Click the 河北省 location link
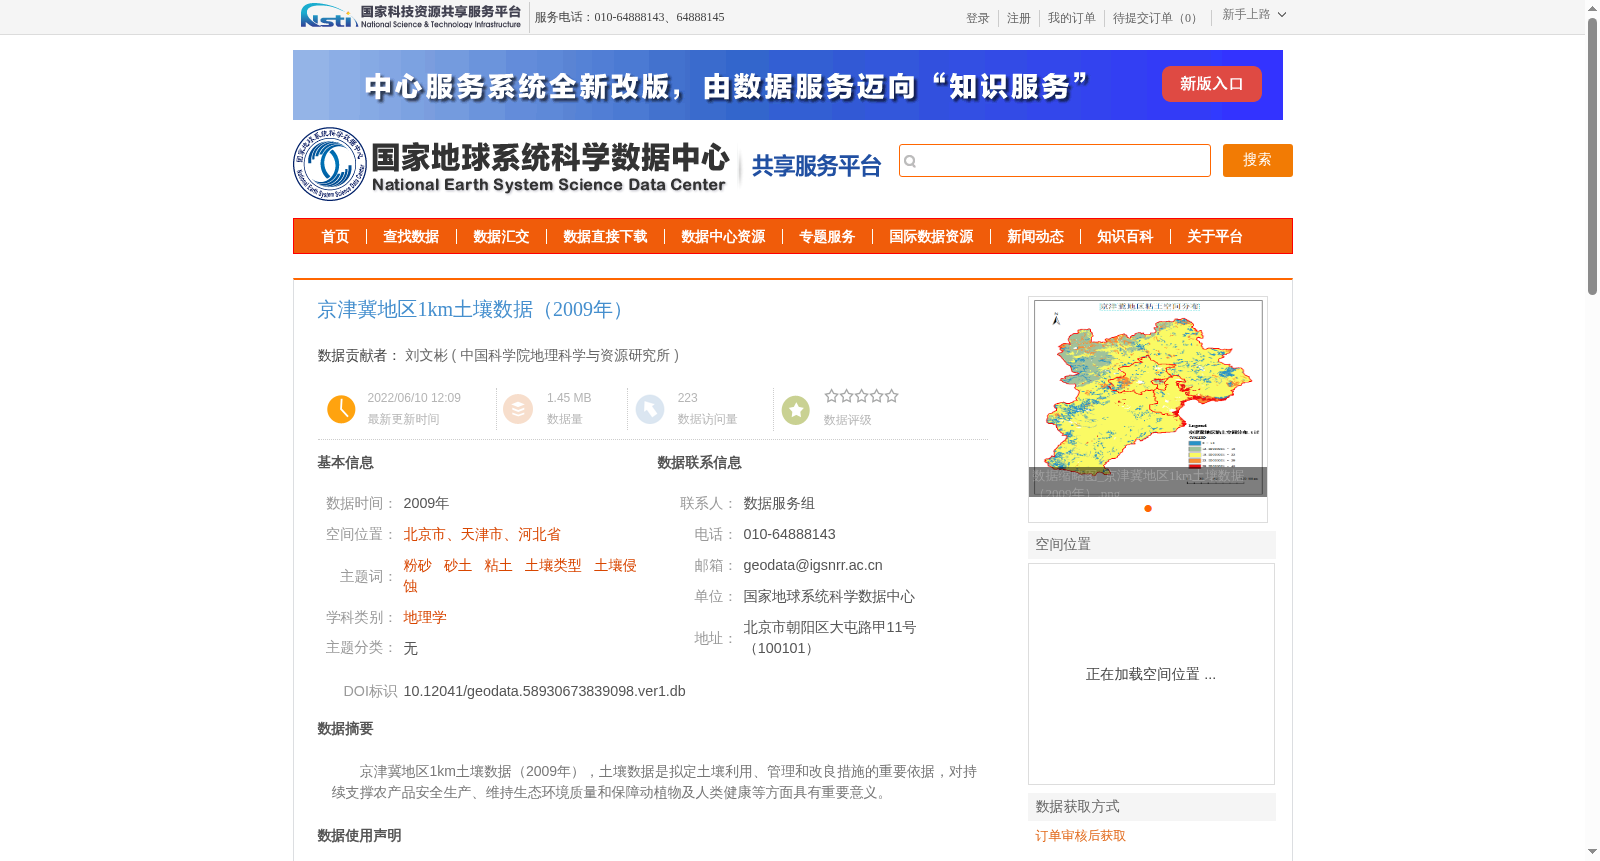 (x=539, y=534)
